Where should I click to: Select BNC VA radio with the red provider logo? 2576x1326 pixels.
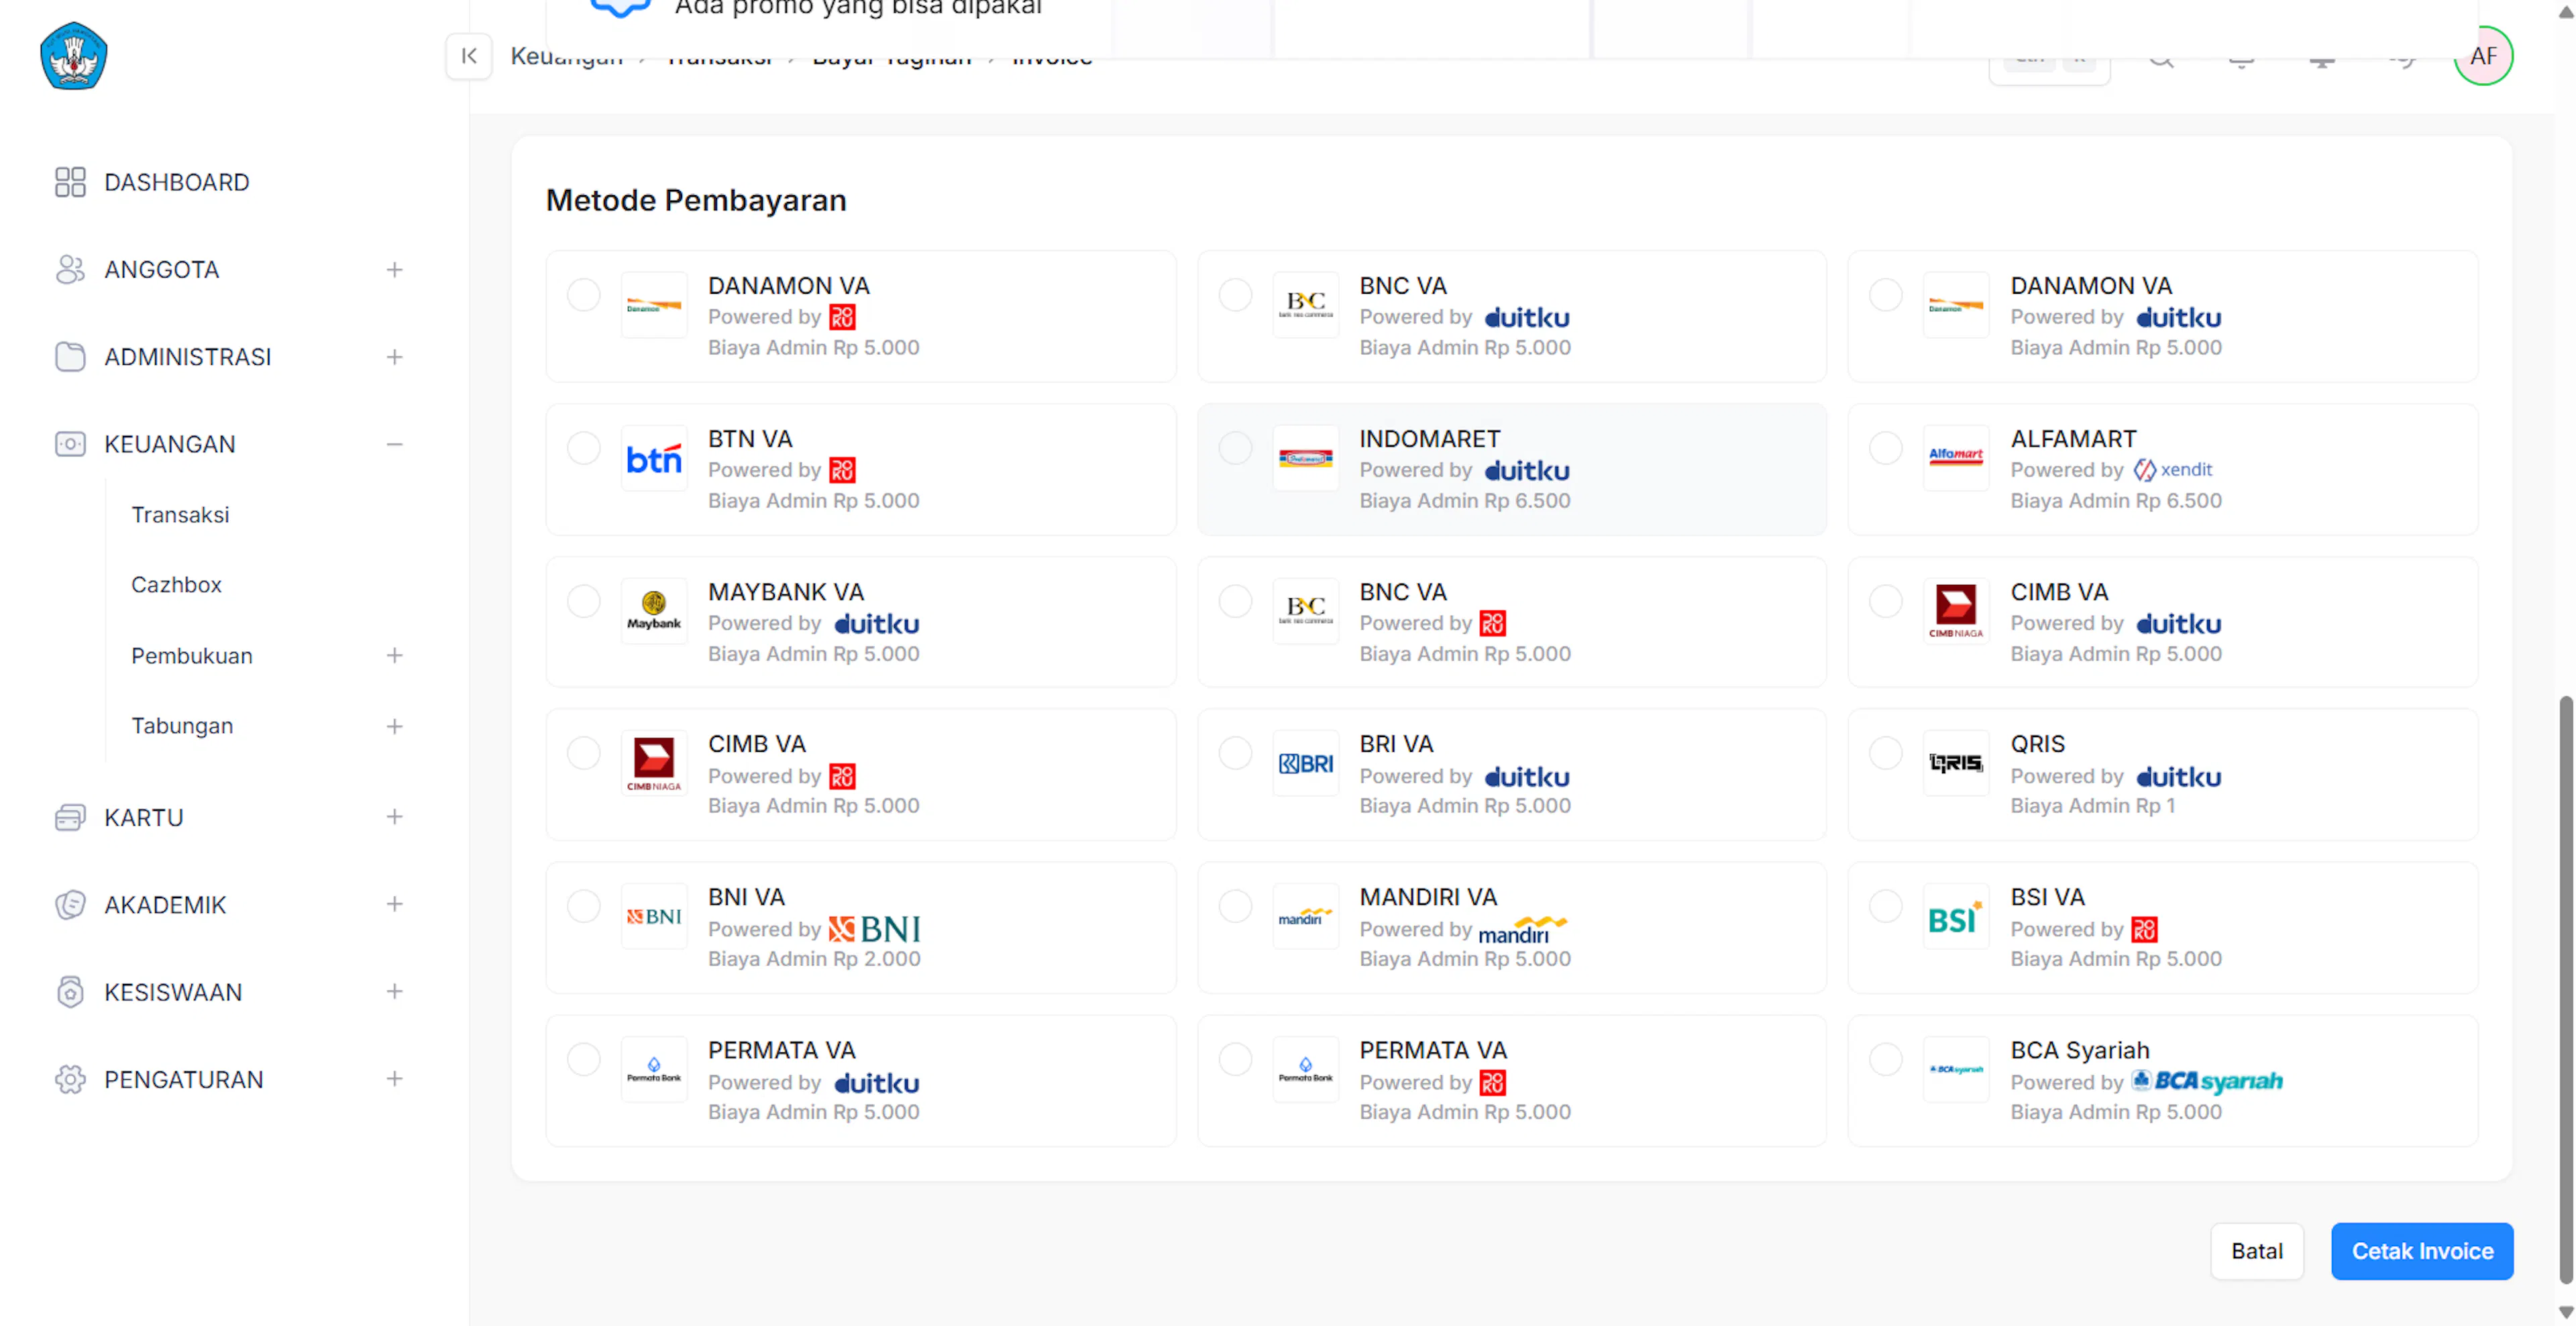coord(1235,601)
